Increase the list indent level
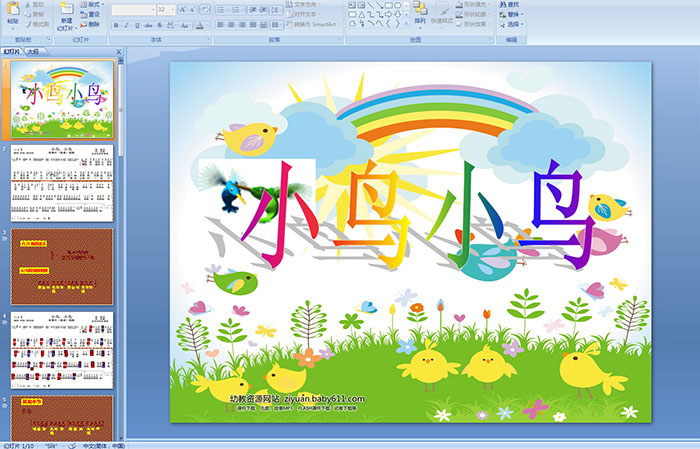 coord(263,10)
